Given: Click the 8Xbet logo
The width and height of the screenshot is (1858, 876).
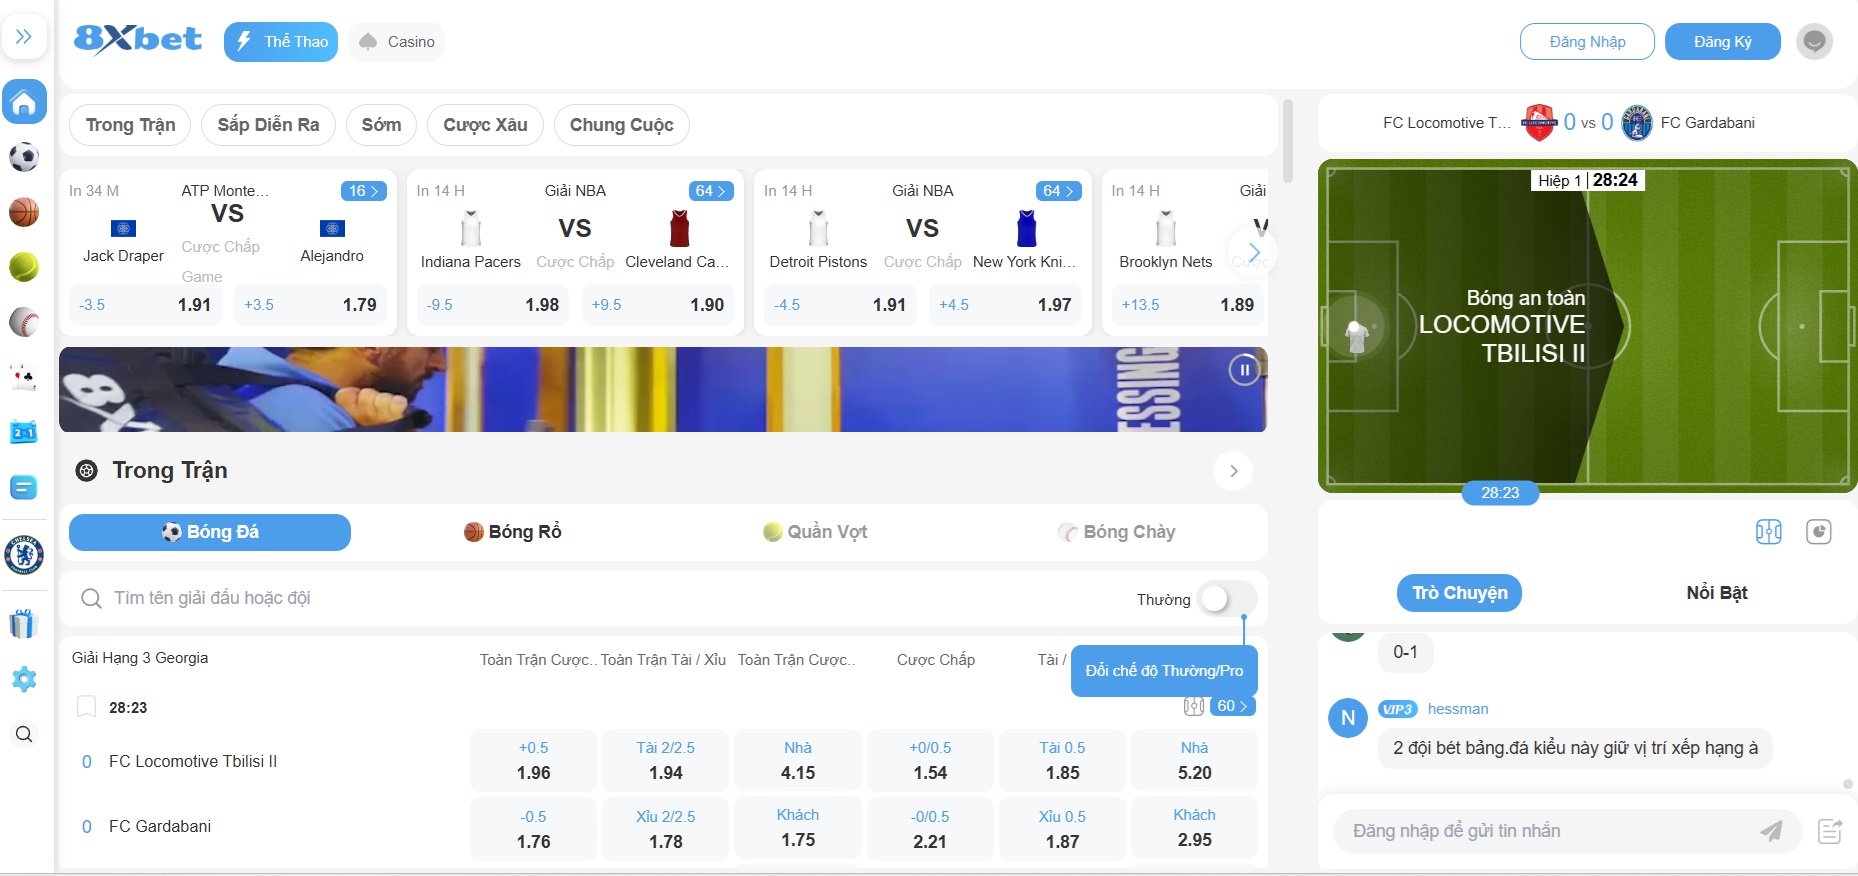Looking at the screenshot, I should click(138, 39).
